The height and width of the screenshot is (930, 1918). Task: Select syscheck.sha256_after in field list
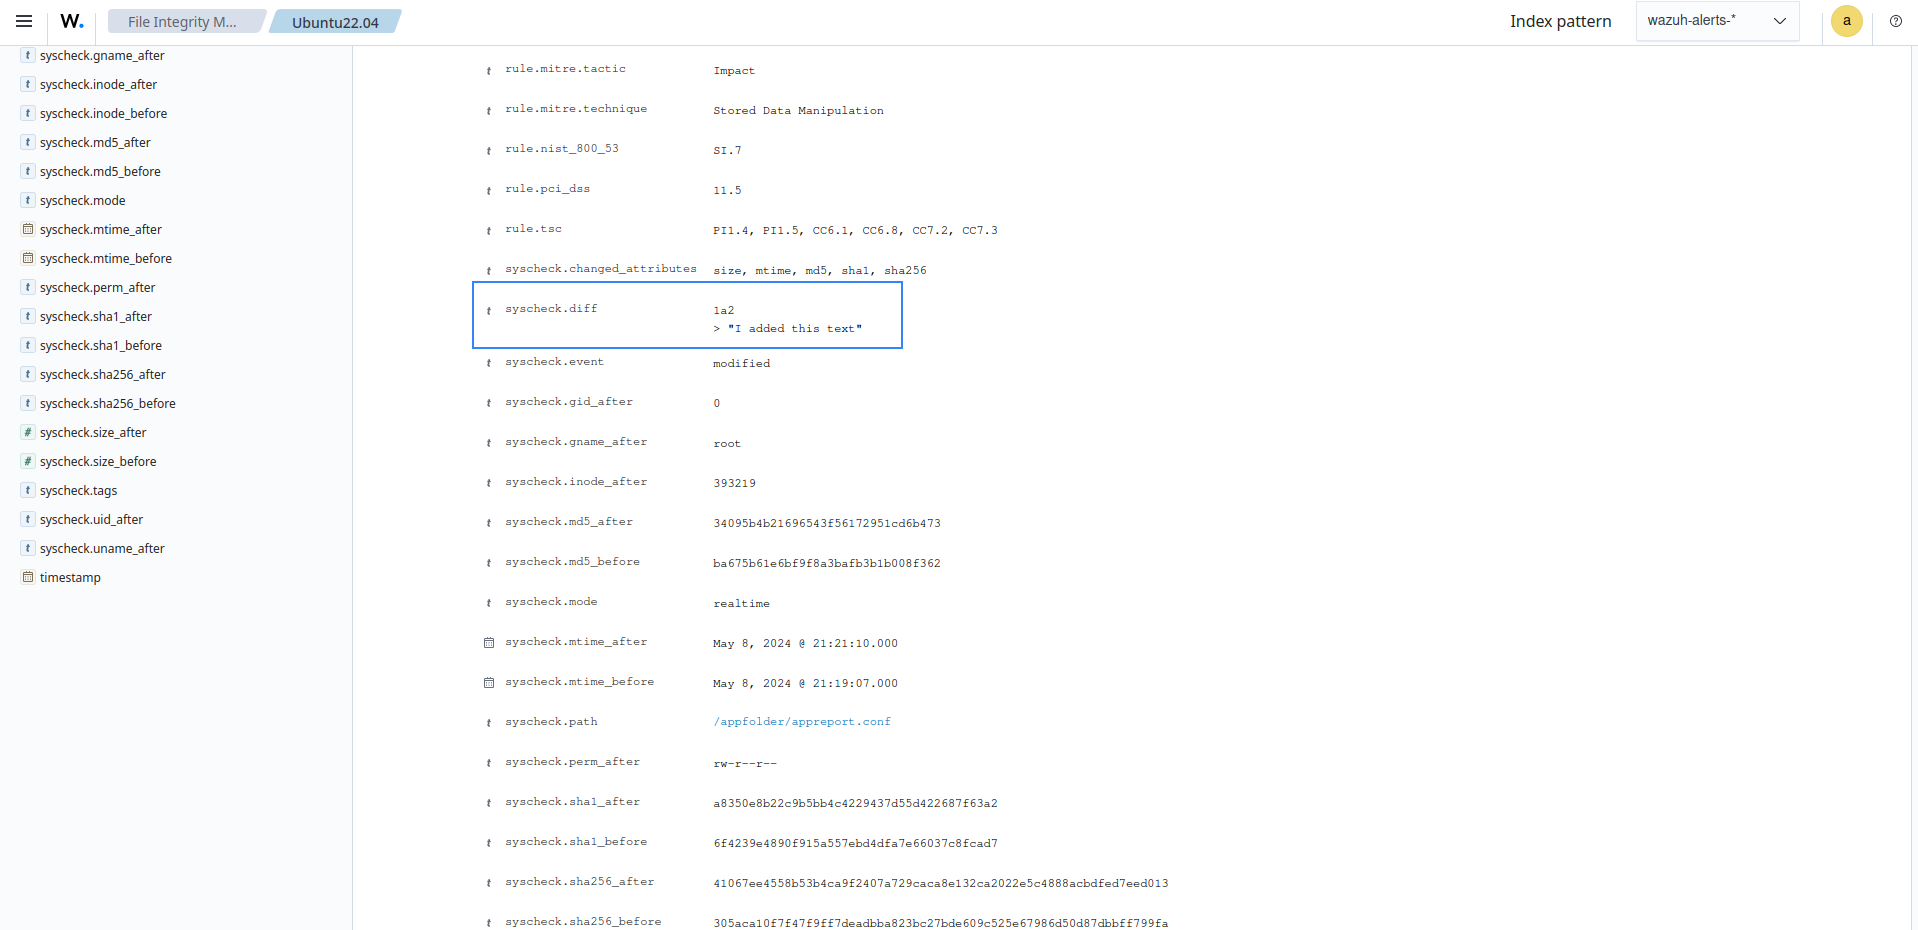(x=102, y=374)
